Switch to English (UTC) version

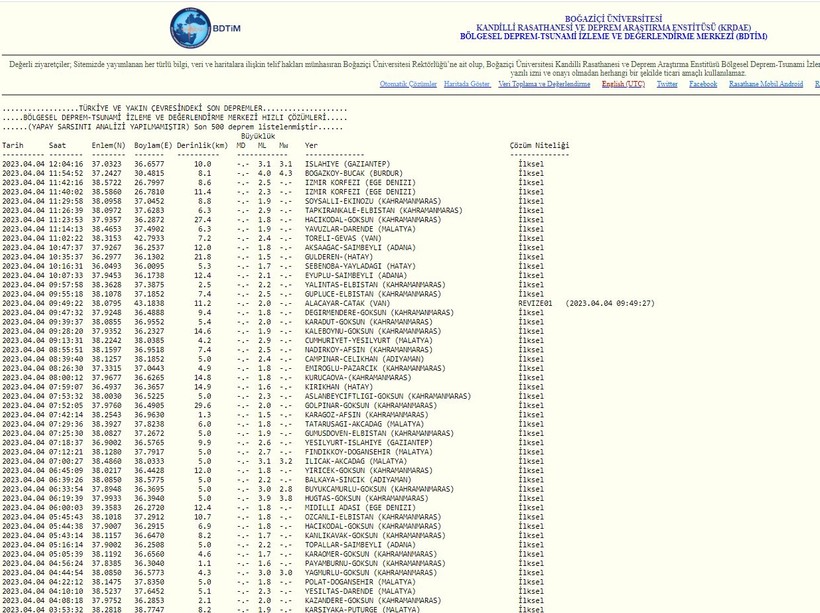point(623,84)
